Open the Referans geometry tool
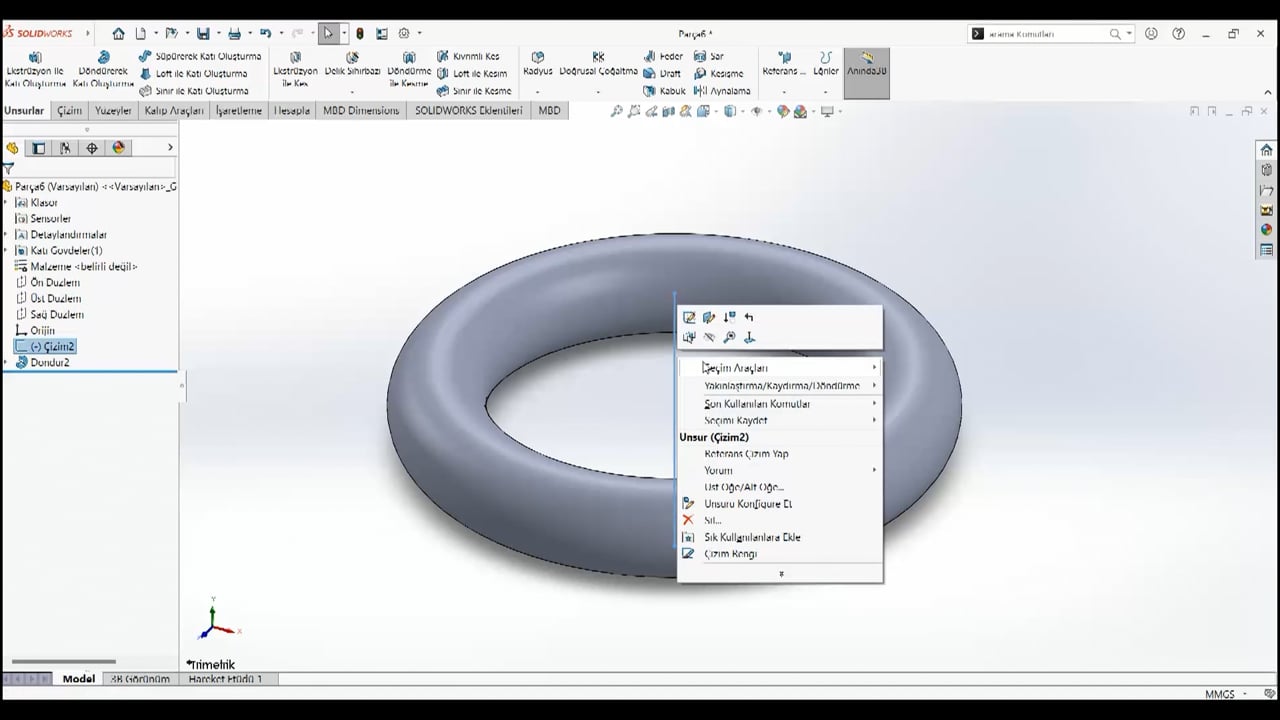1280x720 pixels. [784, 65]
